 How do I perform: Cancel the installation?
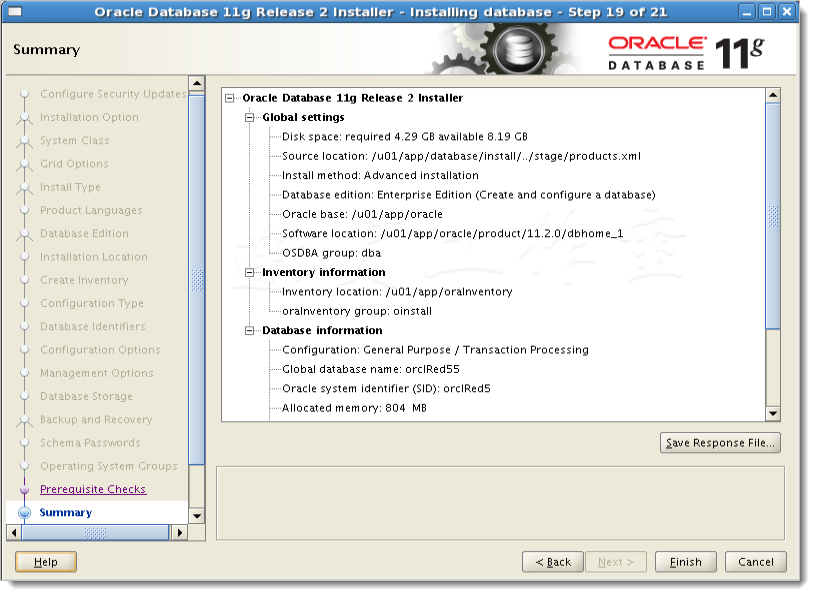coord(755,561)
